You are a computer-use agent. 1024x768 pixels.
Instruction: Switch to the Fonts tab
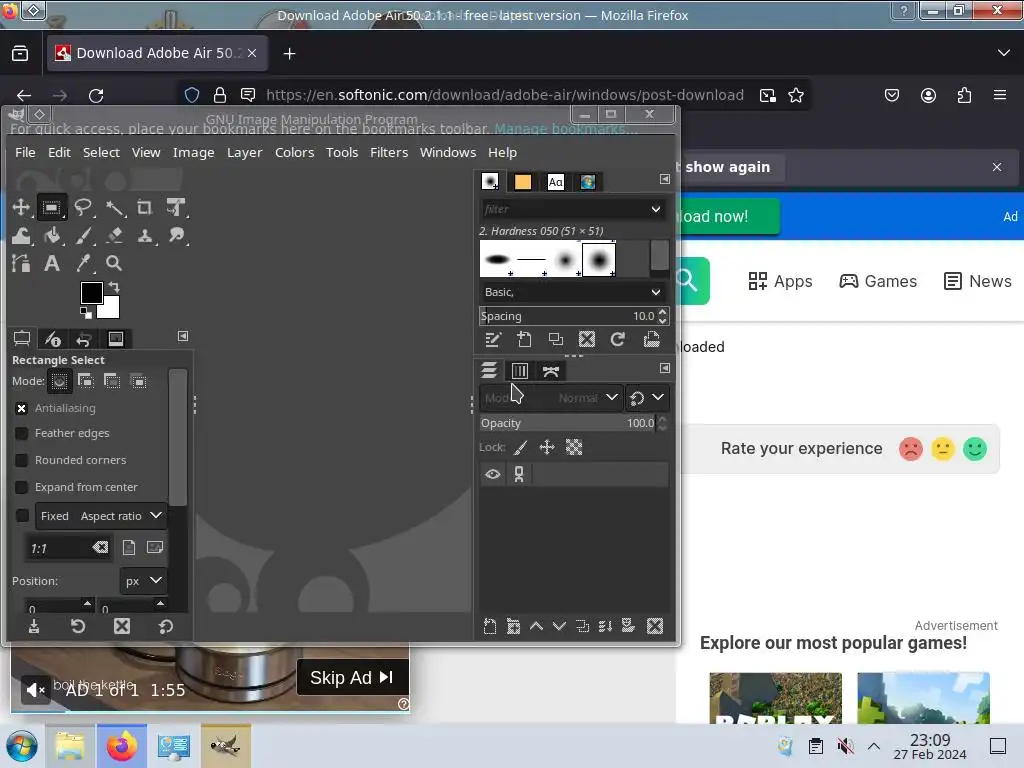[555, 182]
